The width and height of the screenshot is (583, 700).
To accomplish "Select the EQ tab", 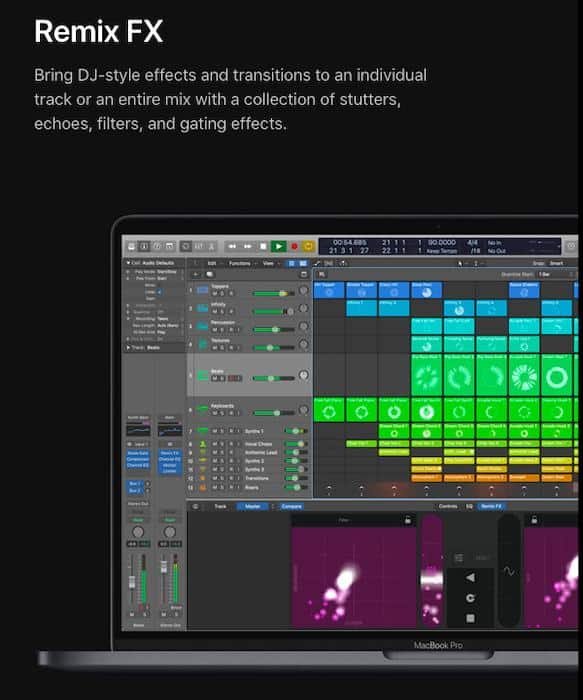I will coord(469,506).
